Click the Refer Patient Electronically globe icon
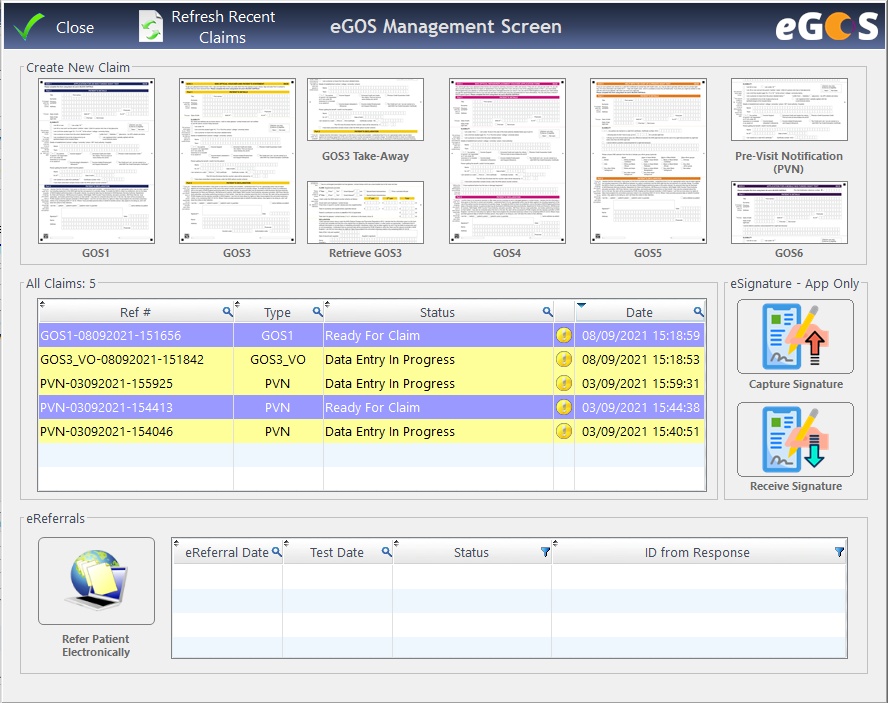 coord(96,581)
